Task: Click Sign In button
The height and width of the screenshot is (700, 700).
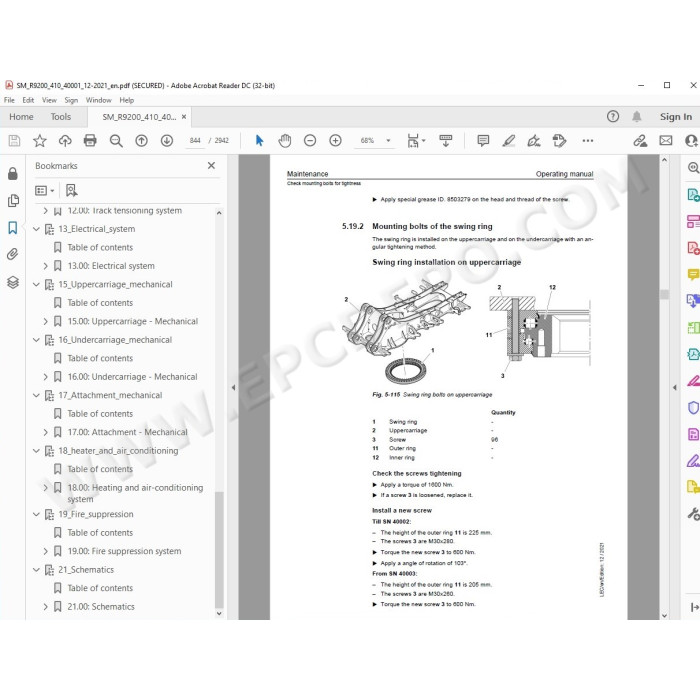Action: [x=676, y=117]
